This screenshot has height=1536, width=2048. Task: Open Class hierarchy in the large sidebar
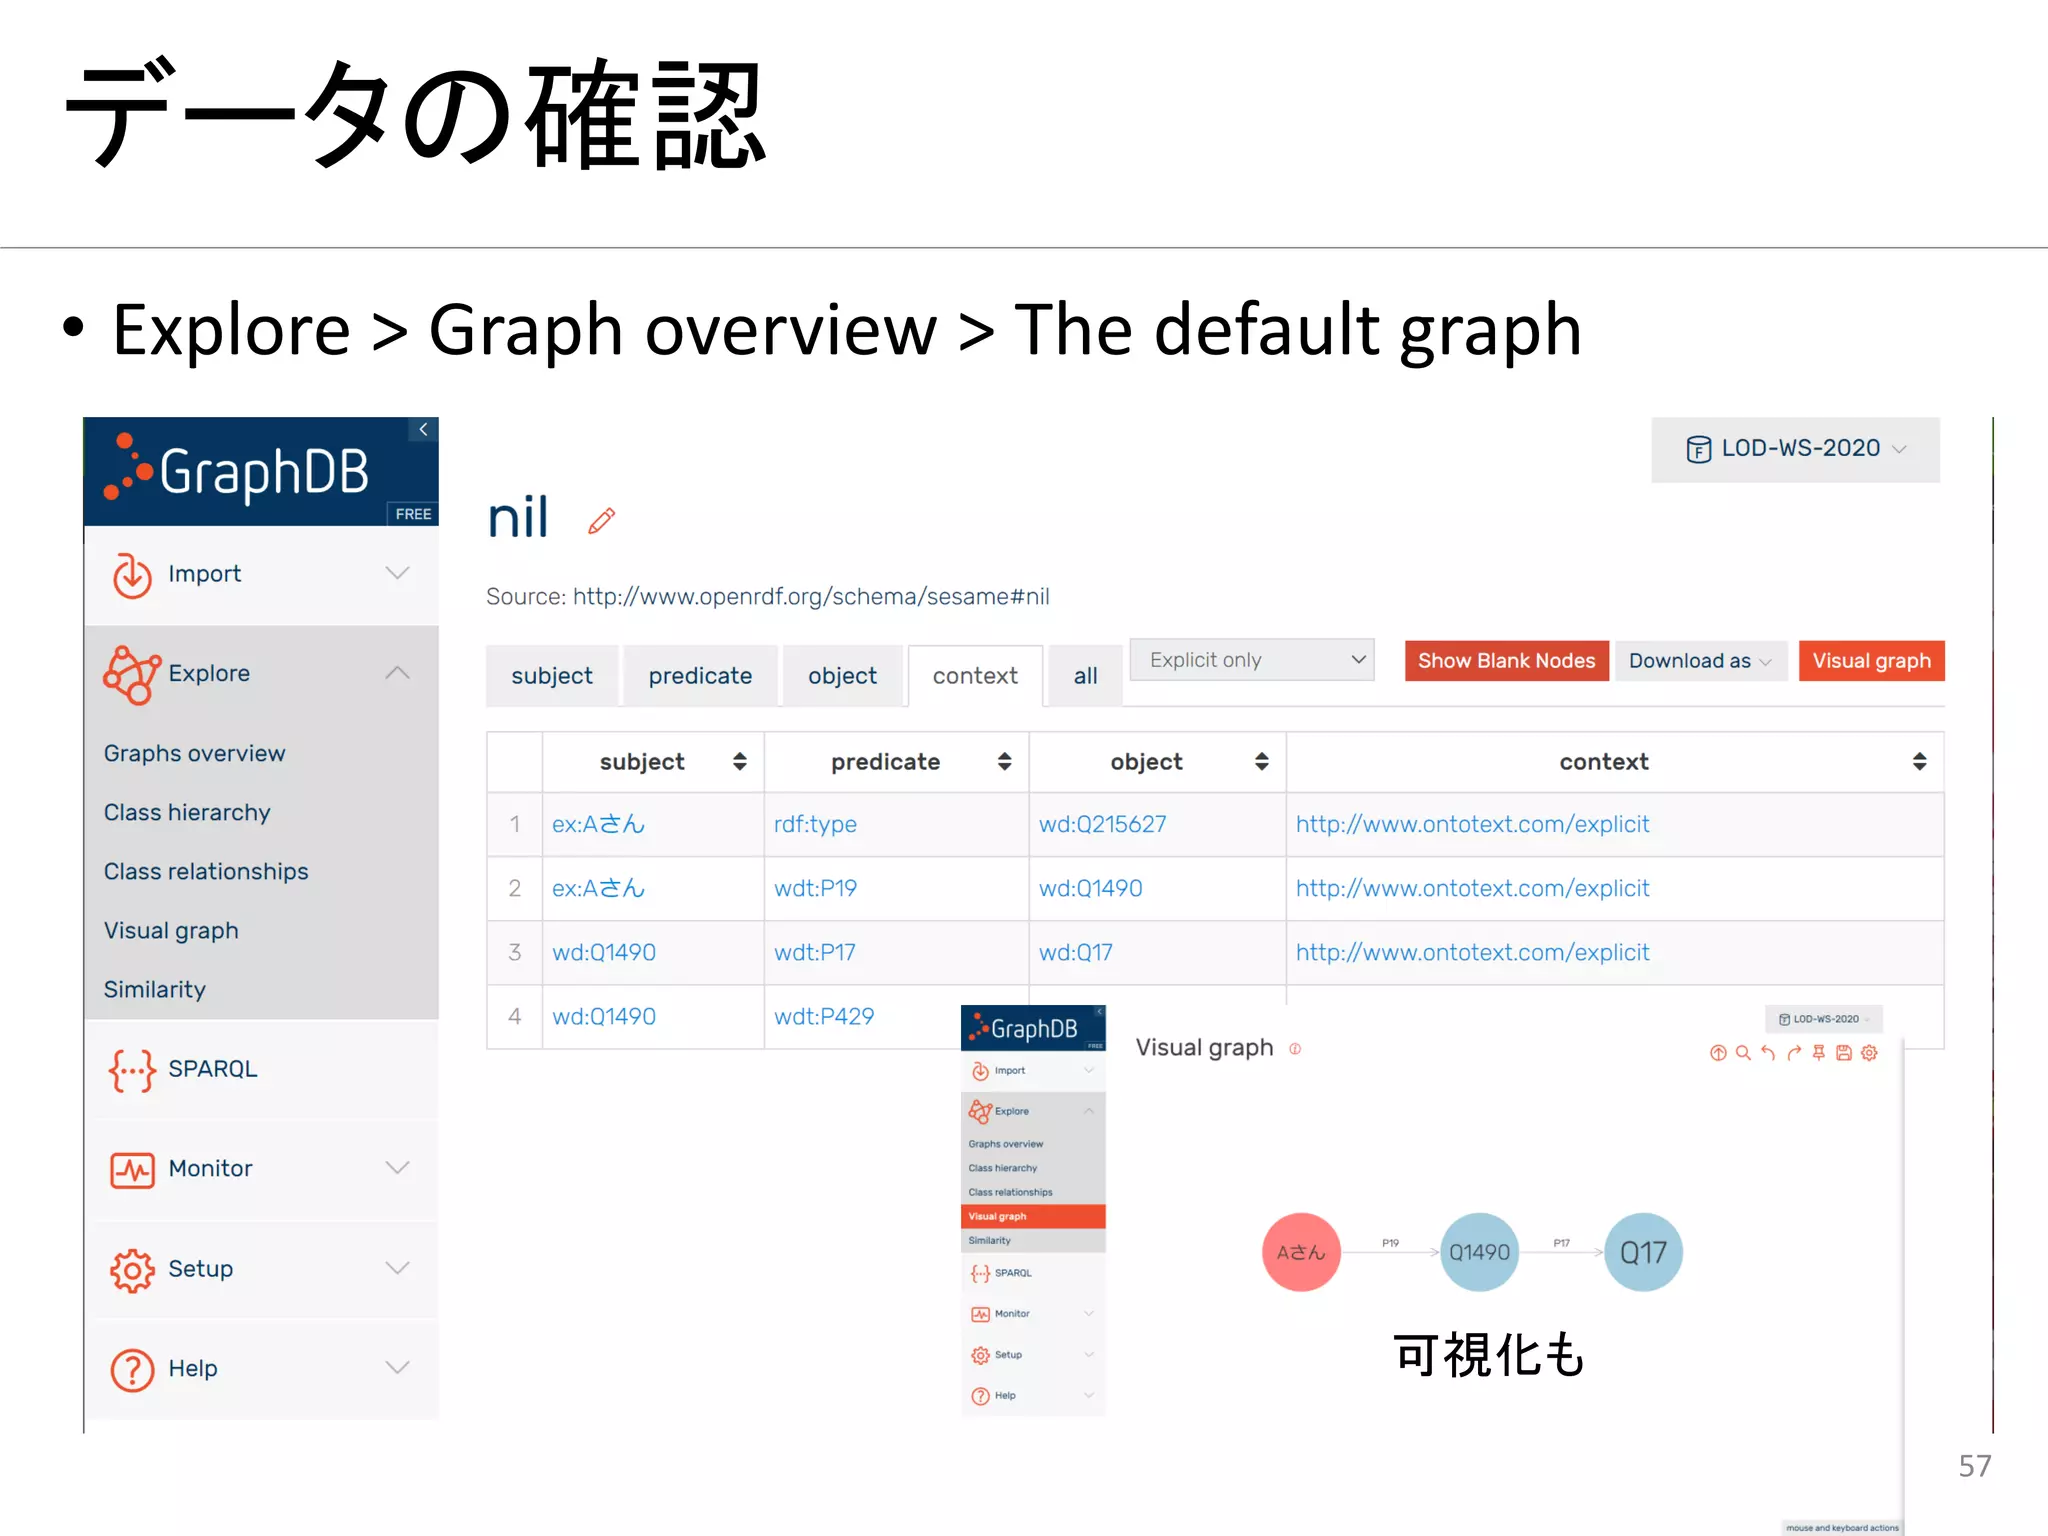pos(187,812)
